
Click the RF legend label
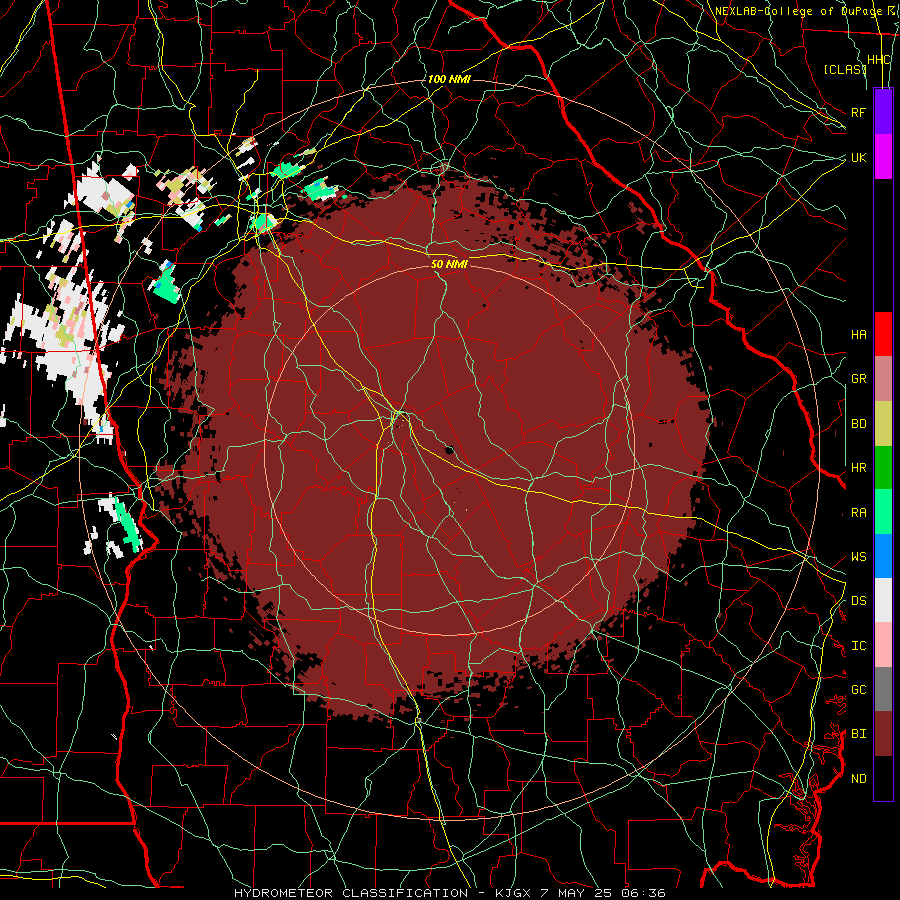[x=859, y=112]
